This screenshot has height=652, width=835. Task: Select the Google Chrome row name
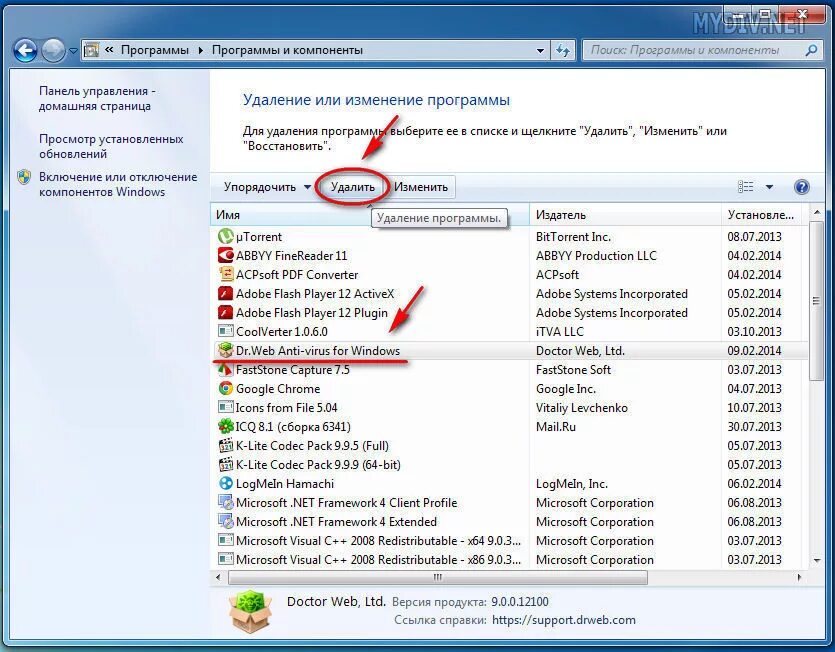pyautogui.click(x=278, y=389)
